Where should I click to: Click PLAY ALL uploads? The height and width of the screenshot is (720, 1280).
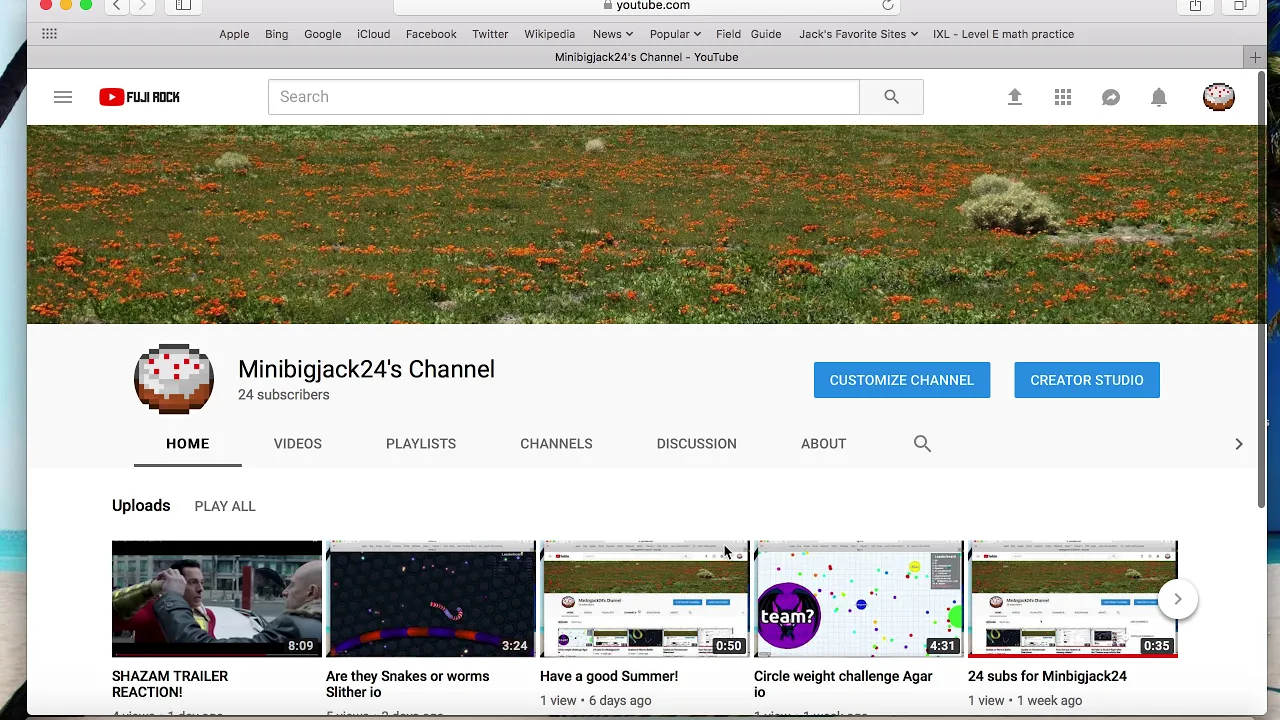[x=225, y=506]
